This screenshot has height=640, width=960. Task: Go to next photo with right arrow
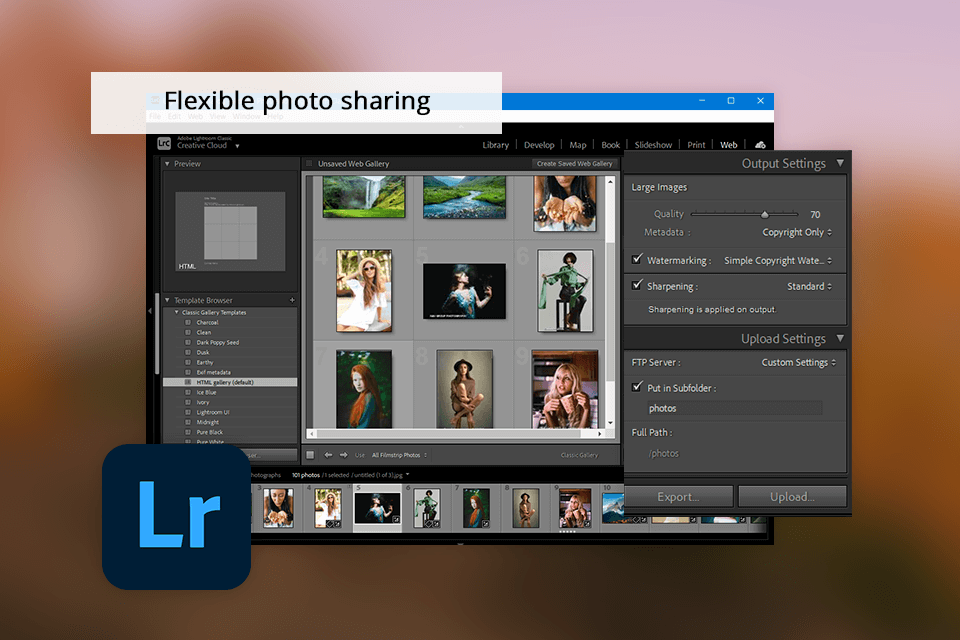coord(343,455)
